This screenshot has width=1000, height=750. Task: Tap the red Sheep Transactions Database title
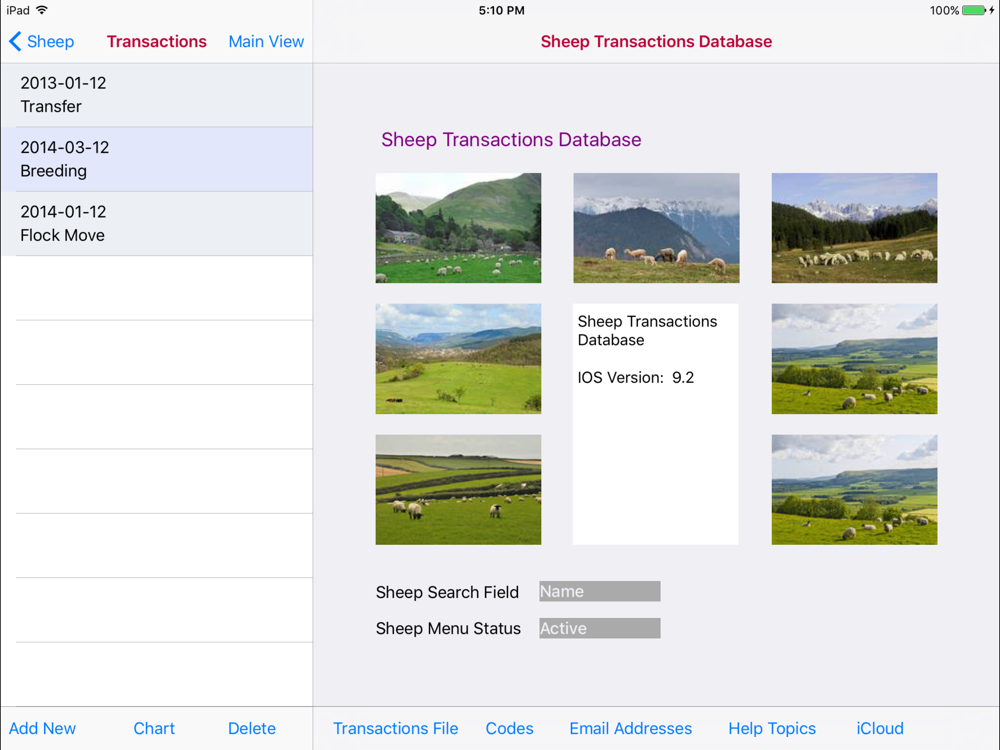[656, 41]
